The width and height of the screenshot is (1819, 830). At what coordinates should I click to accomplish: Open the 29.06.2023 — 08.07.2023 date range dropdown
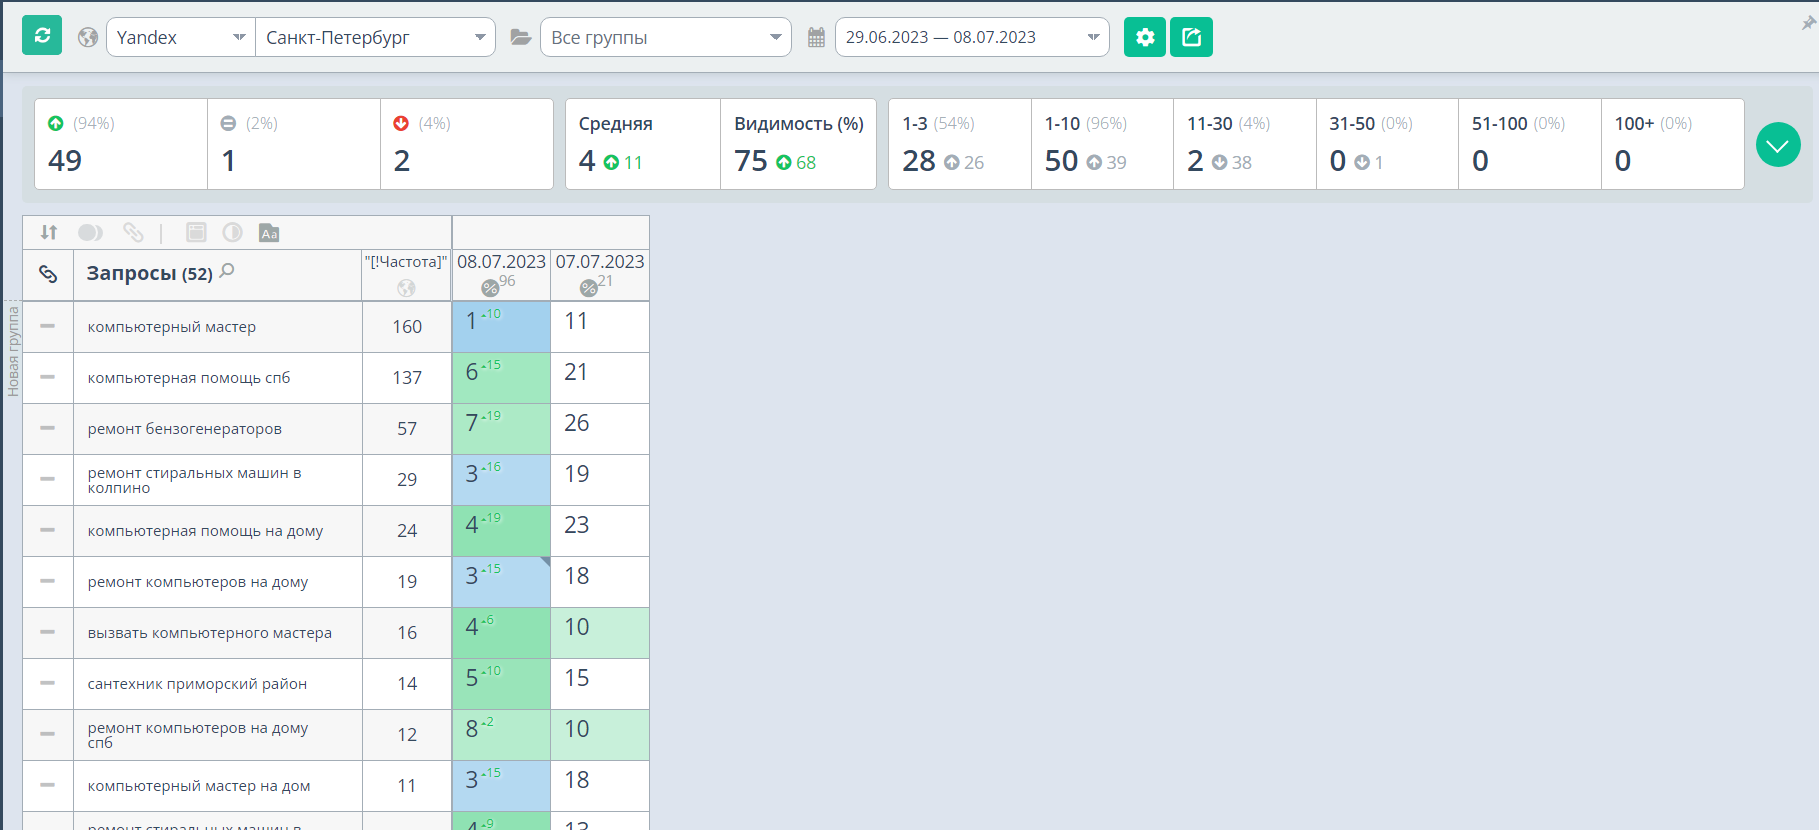click(972, 37)
